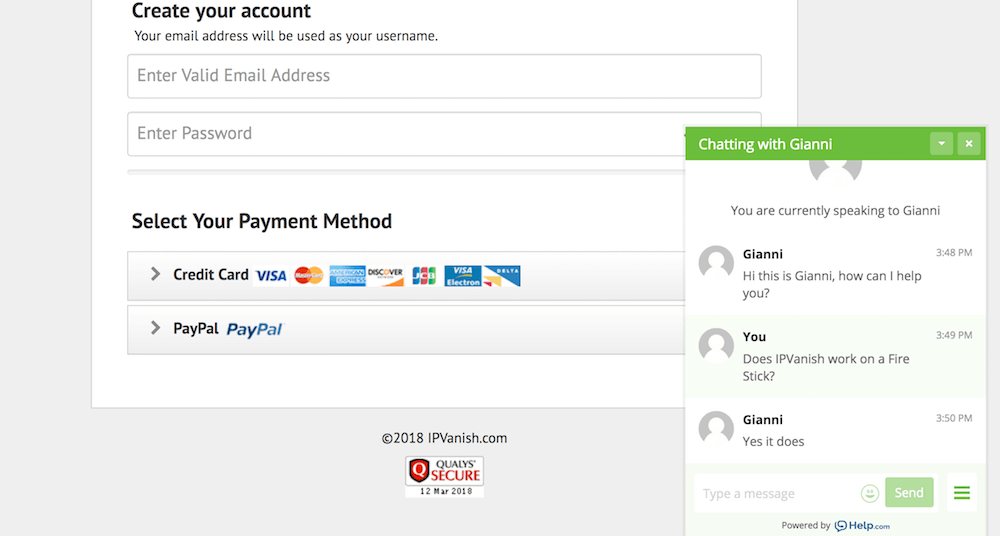1000x536 pixels.
Task: Open the chat options hamburger menu
Action: pos(962,493)
